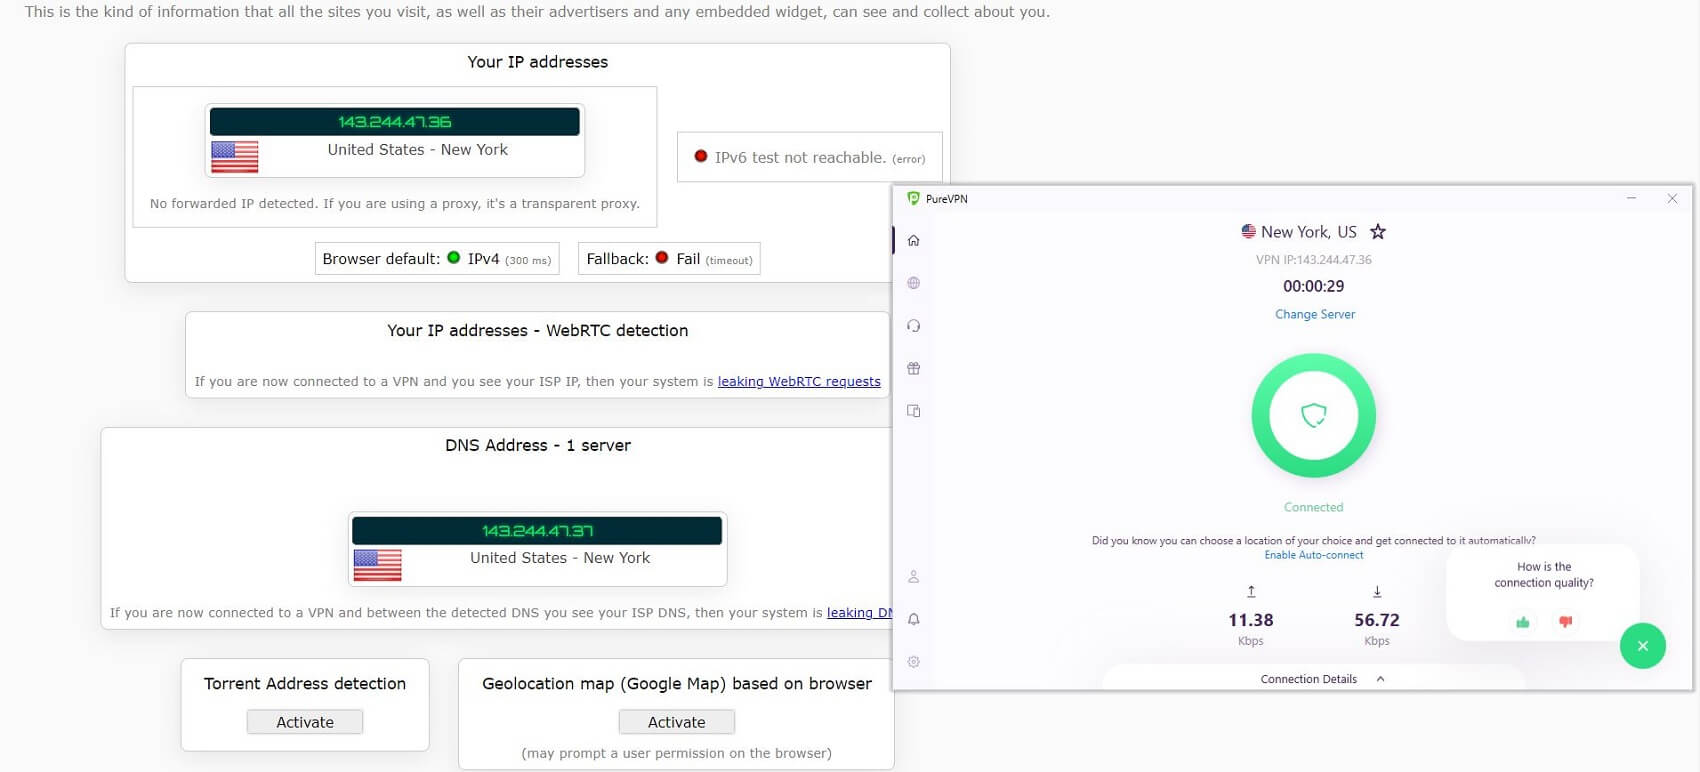This screenshot has height=772, width=1700.
Task: Dismiss the feedback popup with green X button
Action: [1642, 646]
